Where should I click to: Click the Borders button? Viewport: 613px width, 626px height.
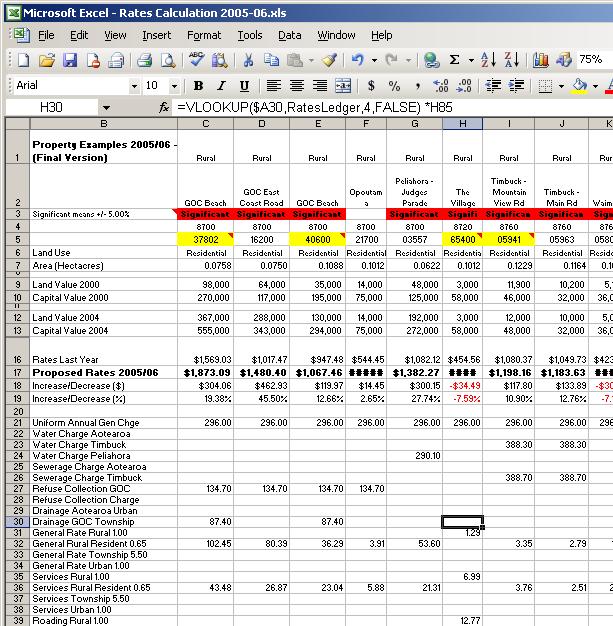545,85
